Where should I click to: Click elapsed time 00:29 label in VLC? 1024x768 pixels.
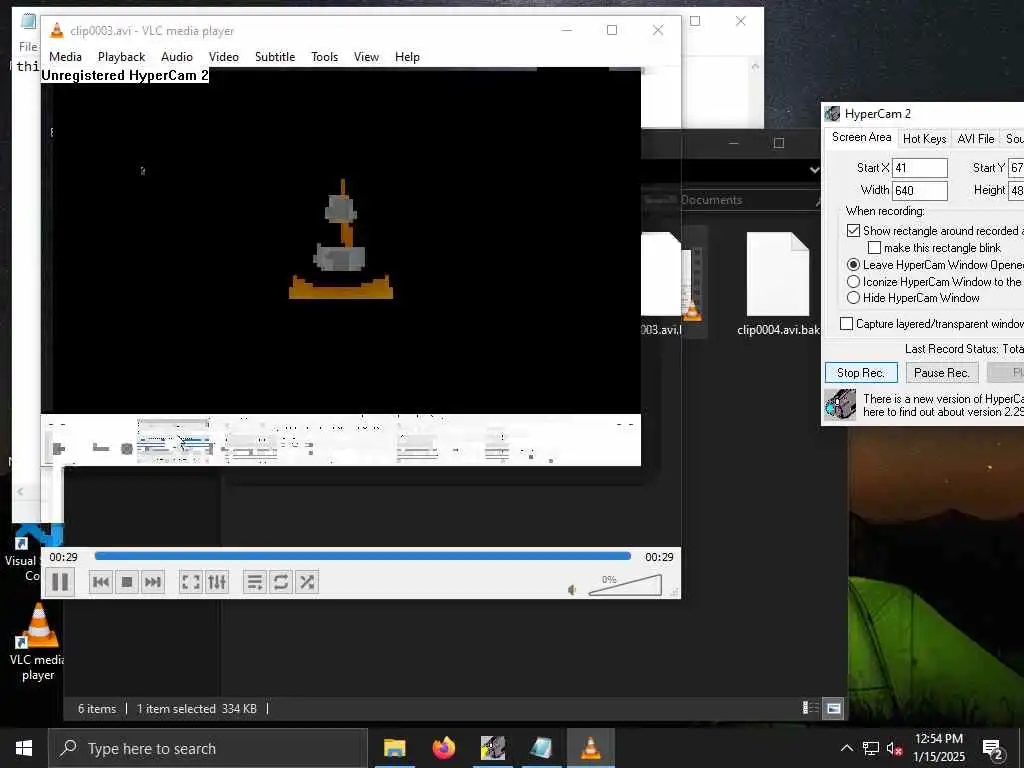(x=63, y=557)
